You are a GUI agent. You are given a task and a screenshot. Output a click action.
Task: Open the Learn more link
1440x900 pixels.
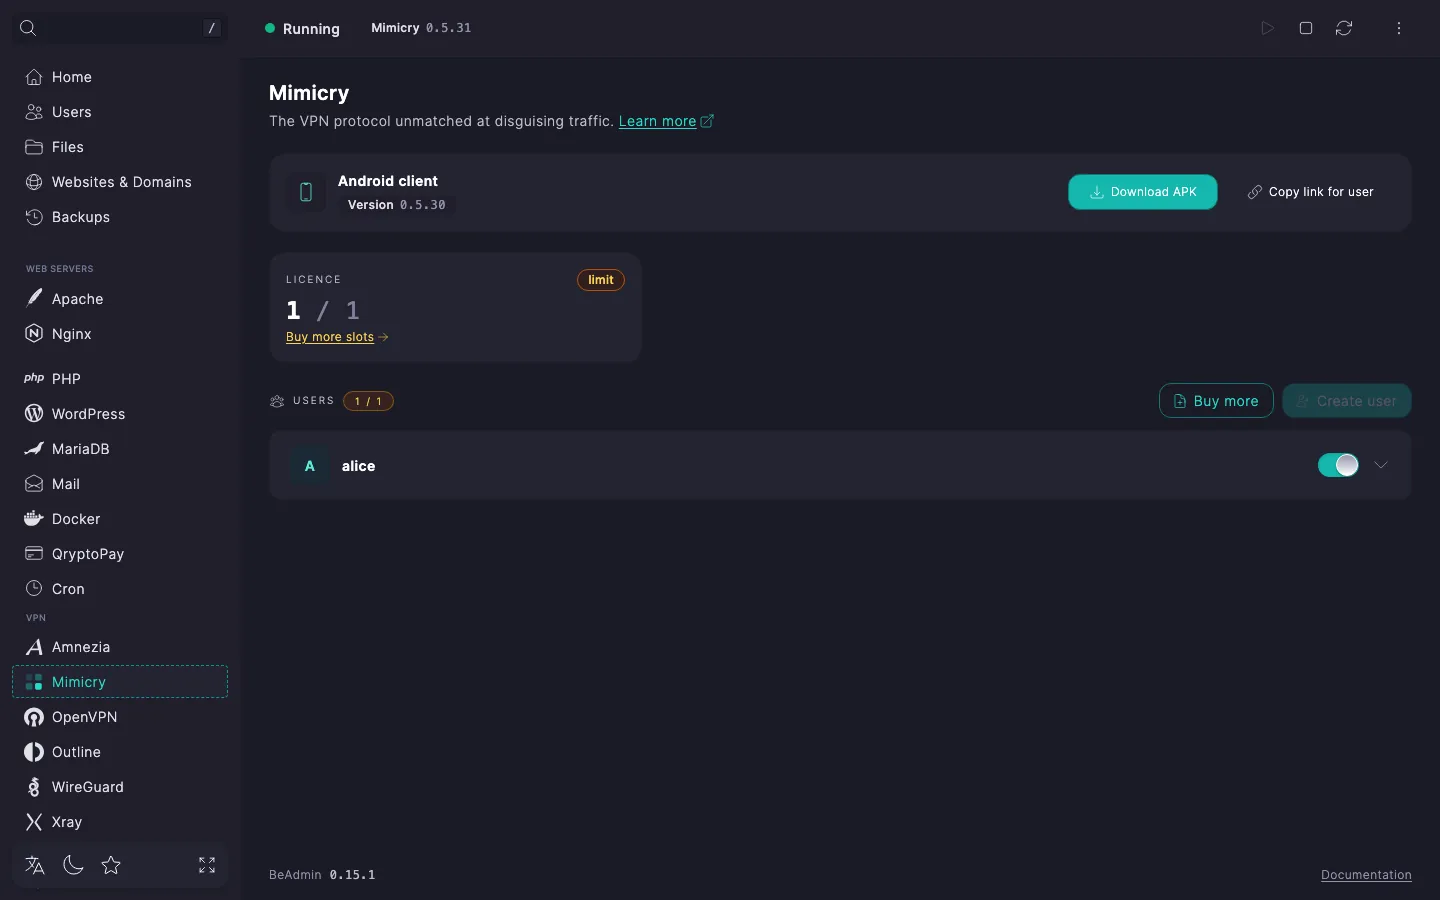pyautogui.click(x=666, y=121)
